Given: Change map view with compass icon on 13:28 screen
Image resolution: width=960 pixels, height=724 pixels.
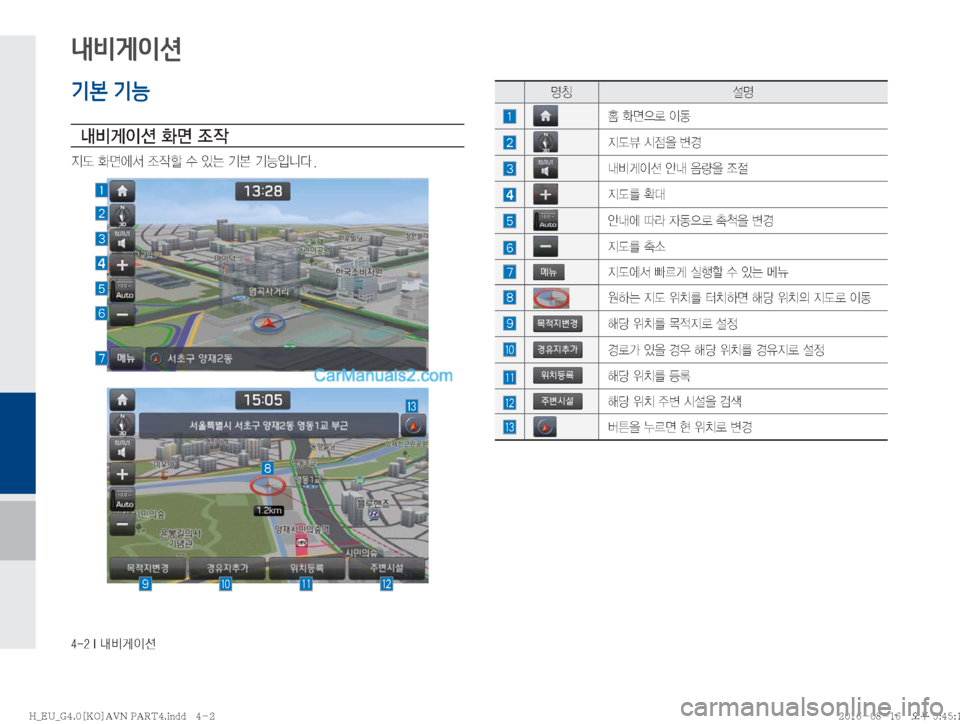Looking at the screenshot, I should click(x=122, y=215).
